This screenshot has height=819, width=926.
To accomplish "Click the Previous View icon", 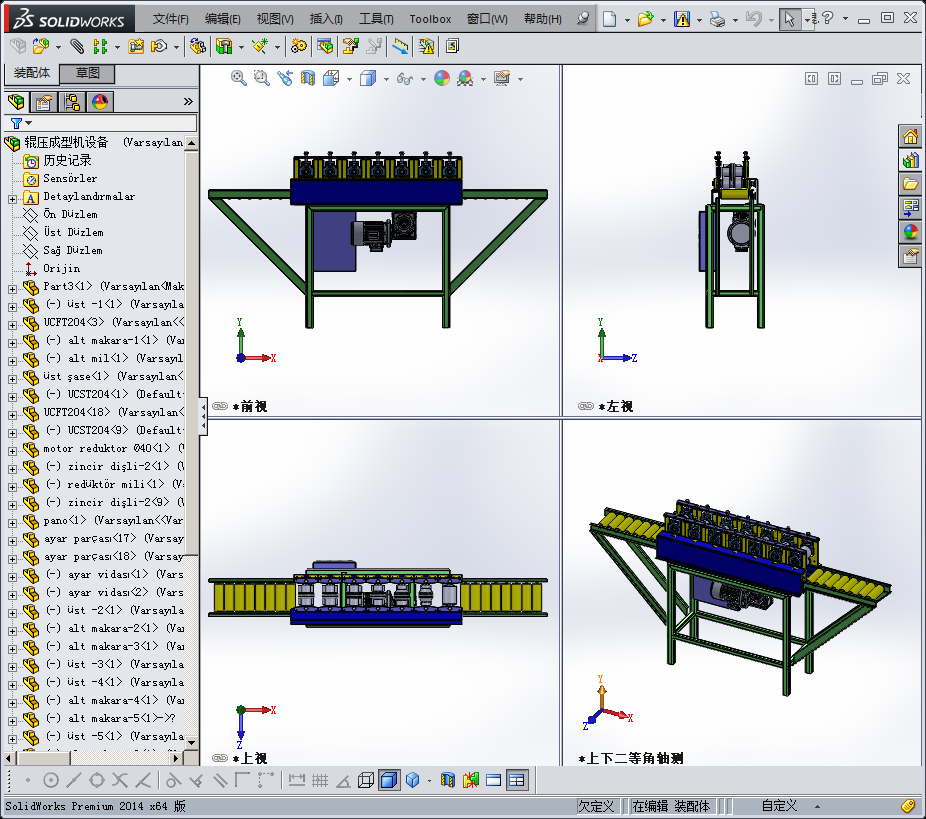I will click(x=285, y=78).
